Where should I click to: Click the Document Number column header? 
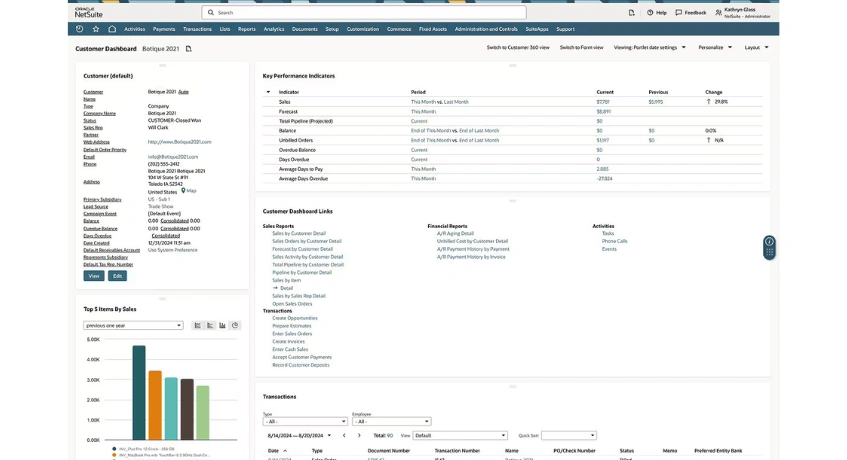(x=388, y=451)
